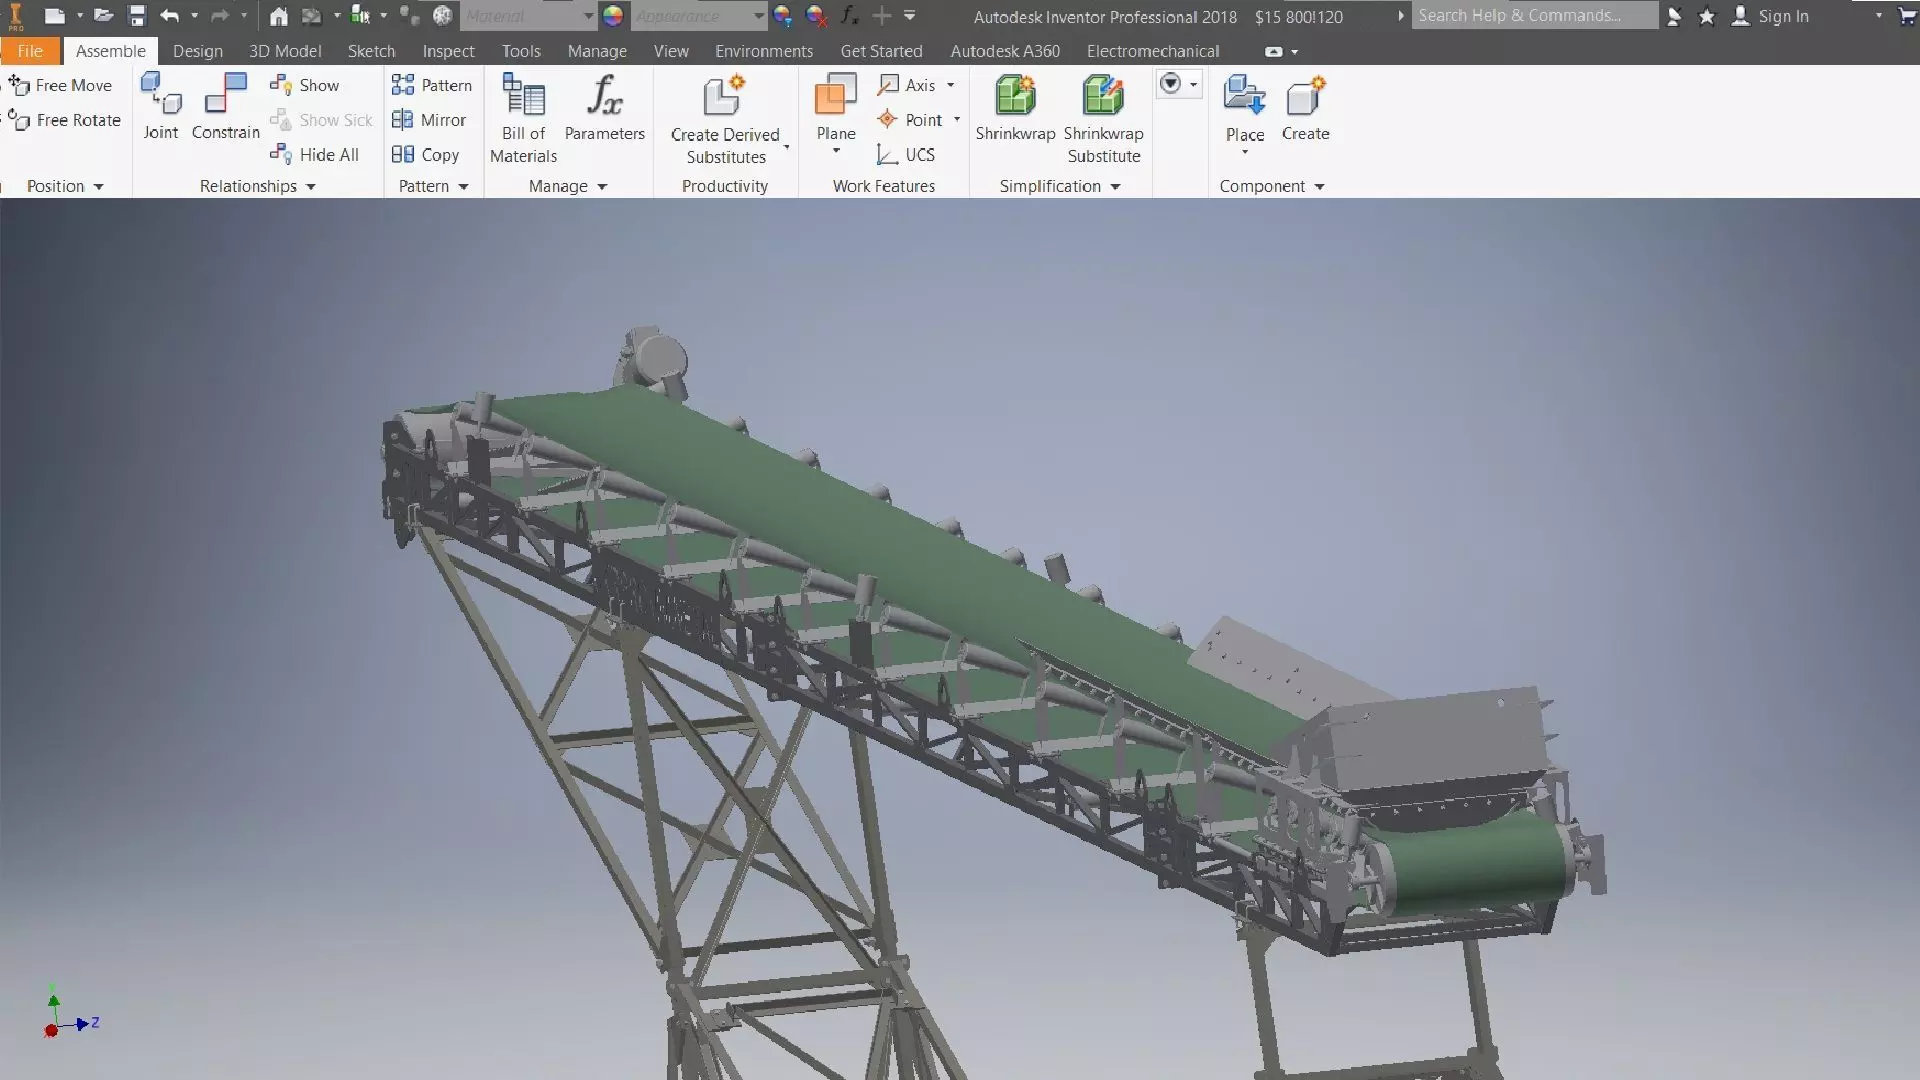The height and width of the screenshot is (1080, 1920).
Task: Click the Joint tool icon
Action: pyautogui.click(x=160, y=95)
